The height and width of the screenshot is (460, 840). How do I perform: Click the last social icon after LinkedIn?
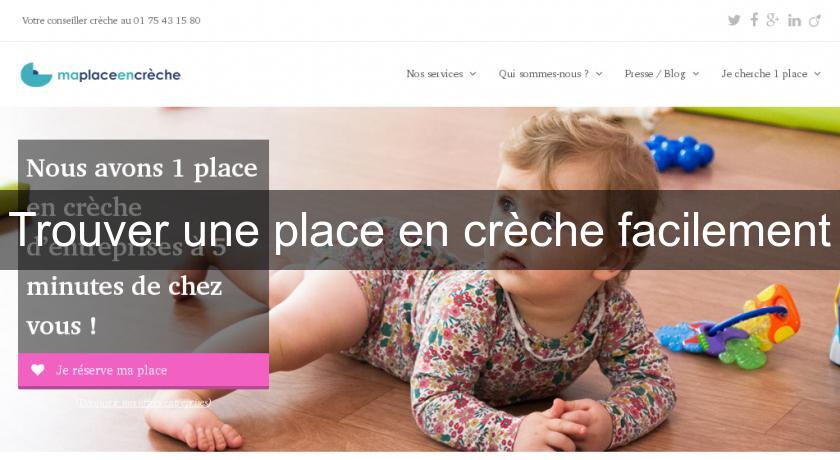click(815, 20)
